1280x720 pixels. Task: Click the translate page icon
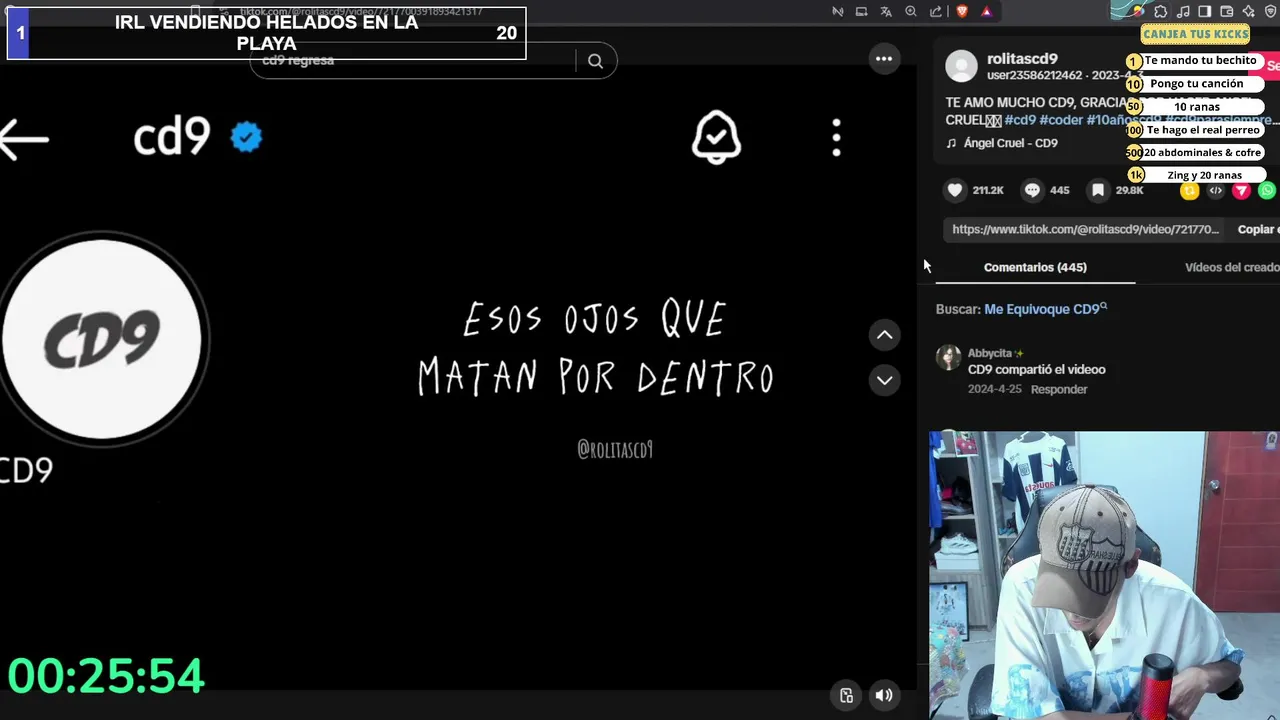[886, 11]
